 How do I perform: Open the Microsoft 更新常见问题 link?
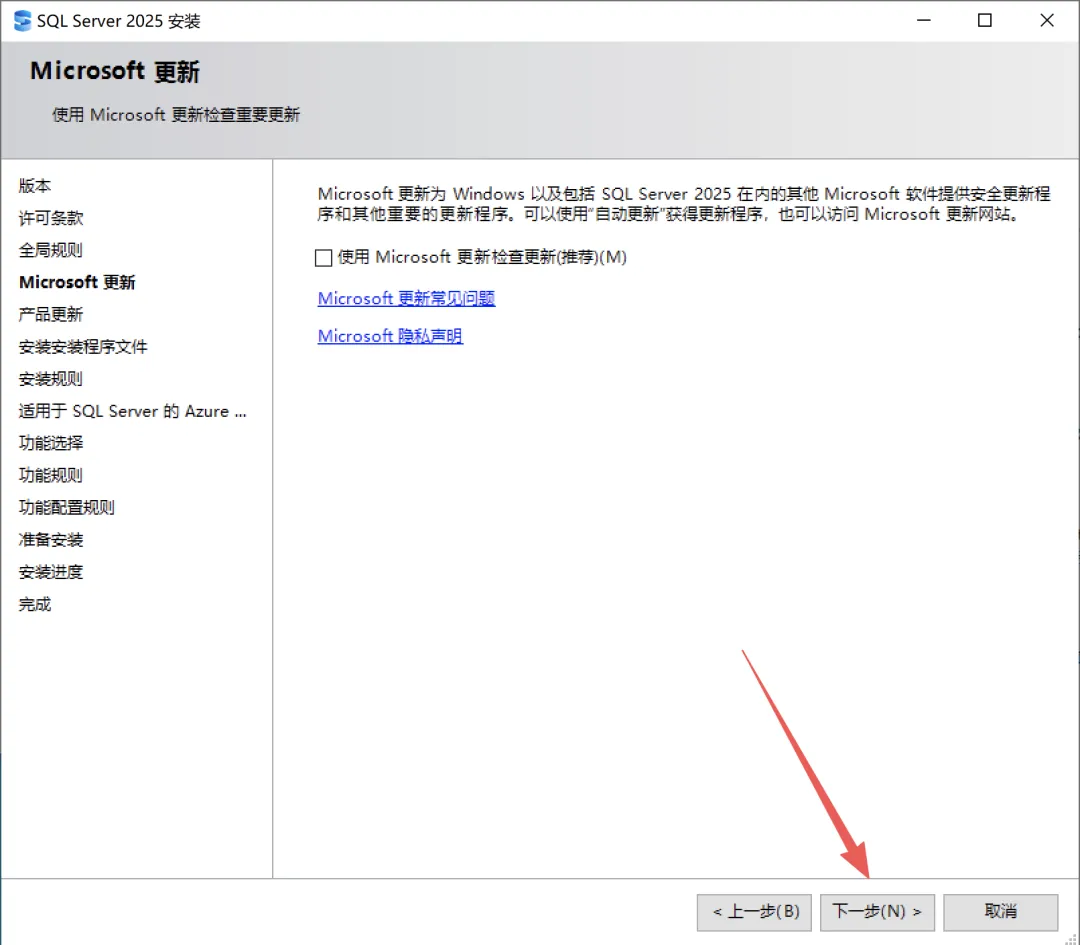click(406, 298)
